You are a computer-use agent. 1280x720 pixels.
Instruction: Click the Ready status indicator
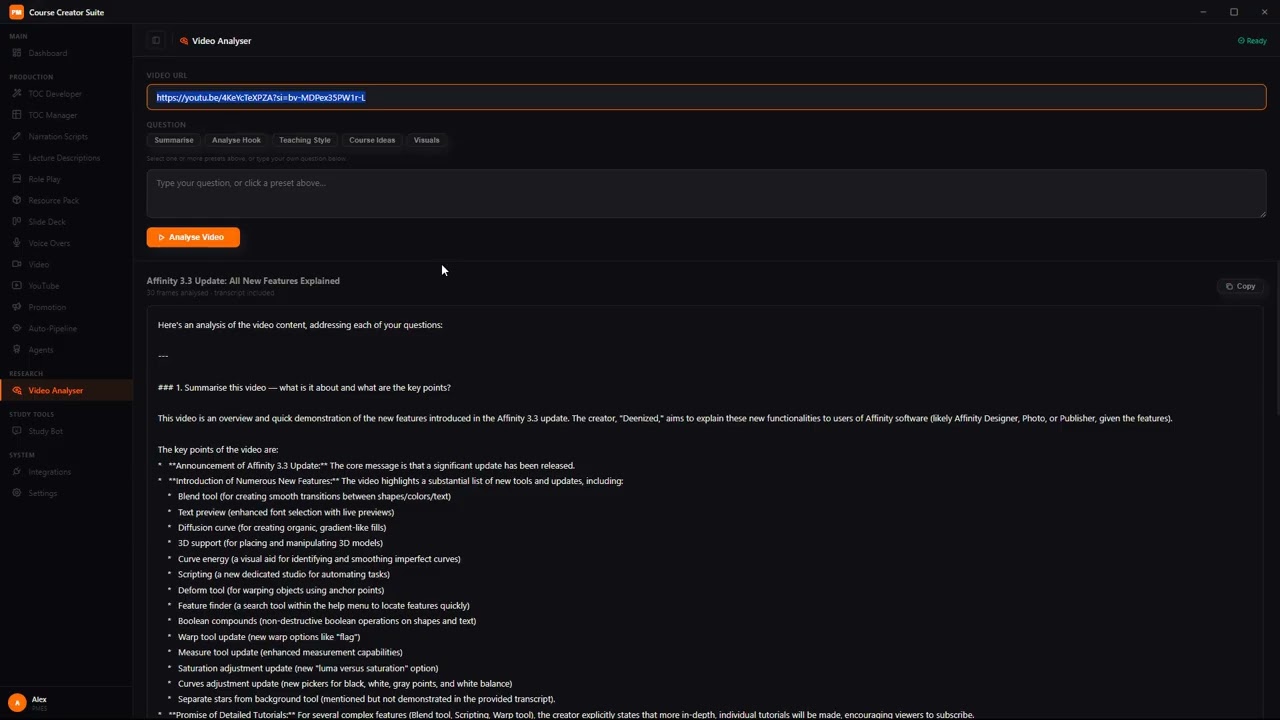(1252, 41)
